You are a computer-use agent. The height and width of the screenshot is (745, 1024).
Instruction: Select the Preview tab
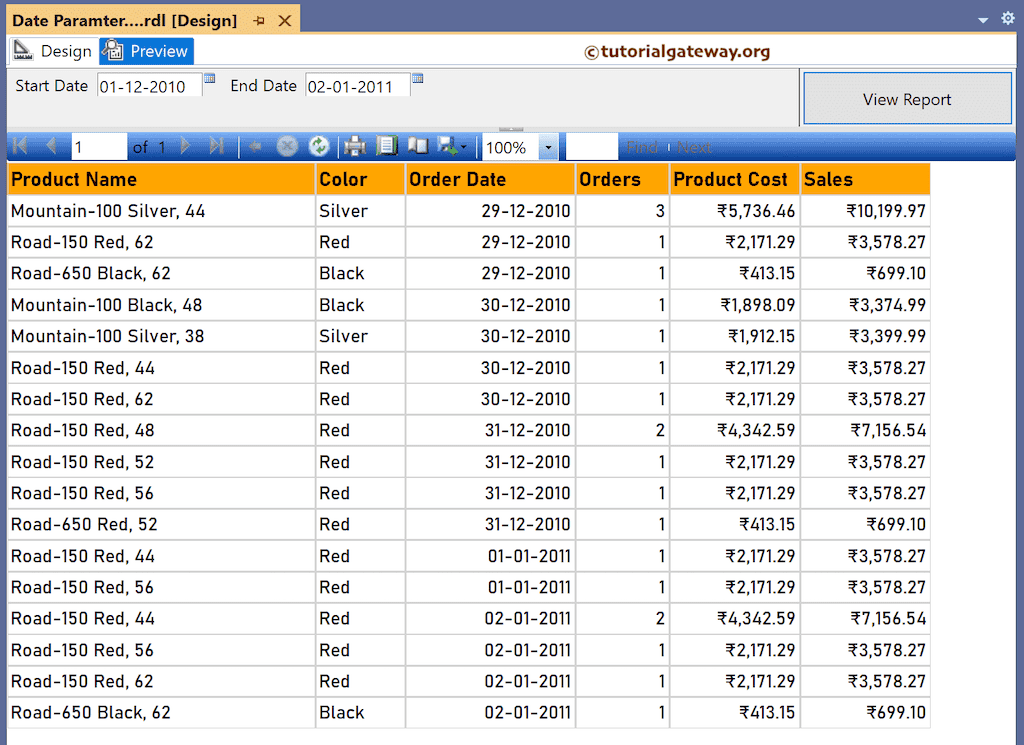pos(146,50)
